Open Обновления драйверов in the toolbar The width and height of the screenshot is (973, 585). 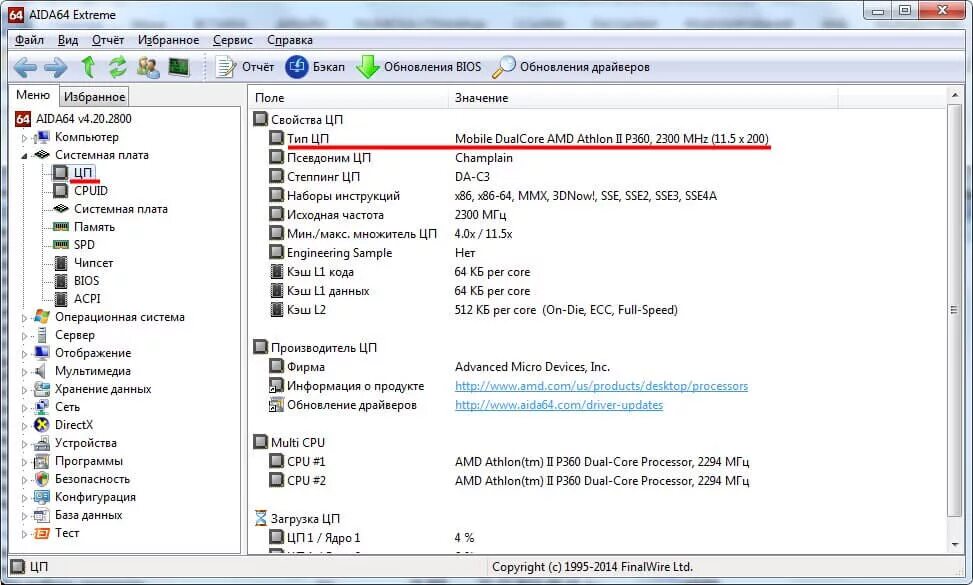[571, 66]
